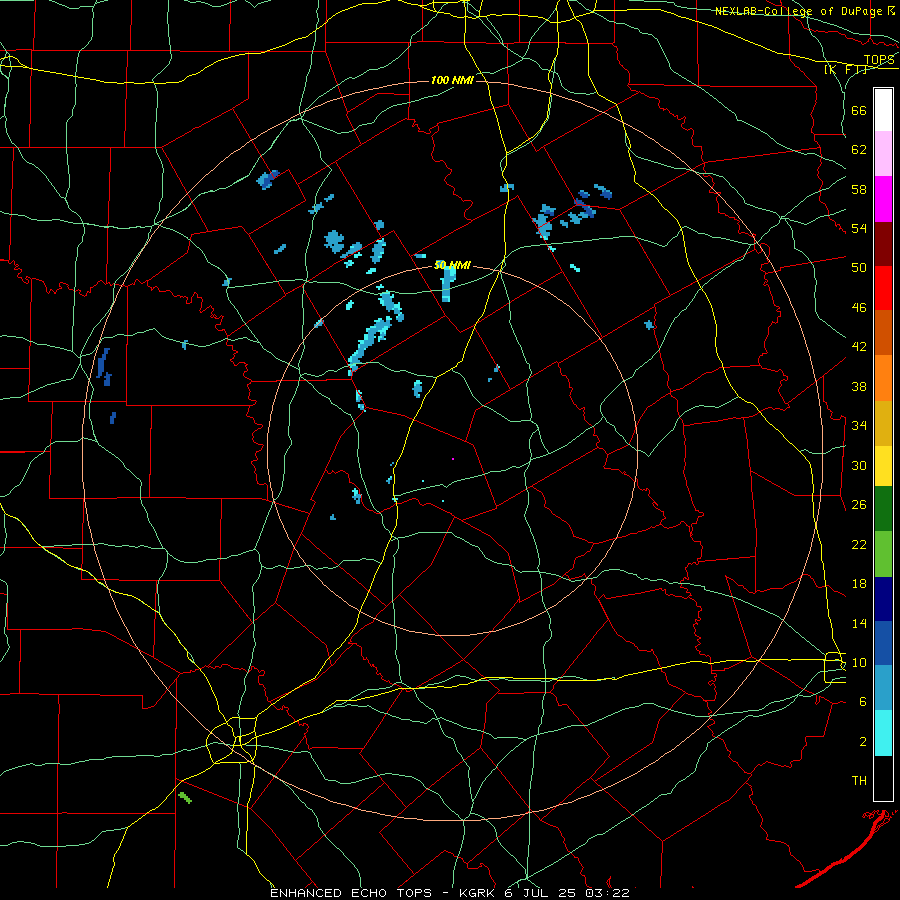Viewport: 900px width, 900px height.
Task: Click the "46" legend value
Action: click(859, 308)
